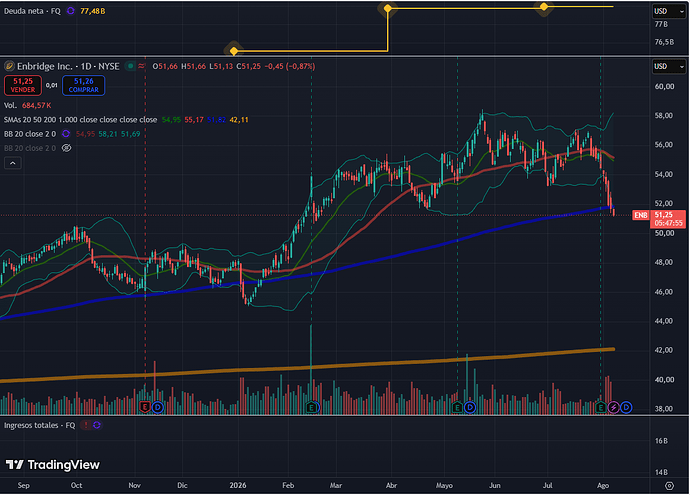
Task: Click the 58,21 upper Bollinger band value
Action: 108,134
